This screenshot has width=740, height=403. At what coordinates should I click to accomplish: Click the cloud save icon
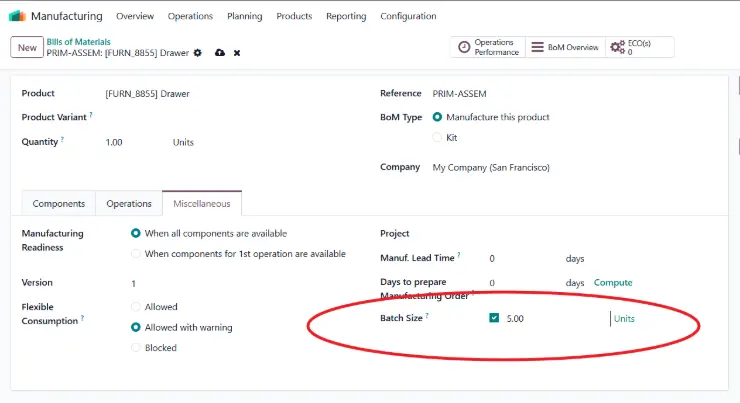219,53
